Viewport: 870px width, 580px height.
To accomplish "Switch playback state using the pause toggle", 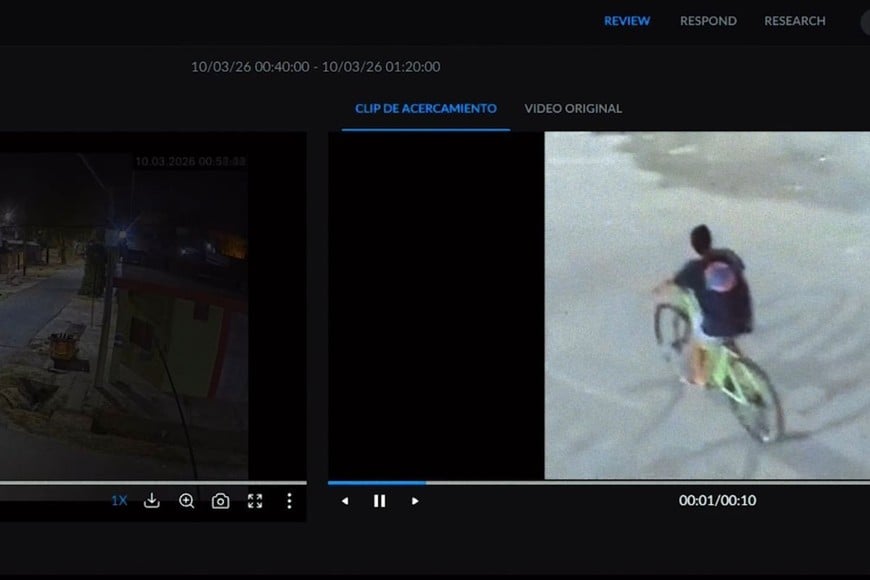I will (x=379, y=501).
